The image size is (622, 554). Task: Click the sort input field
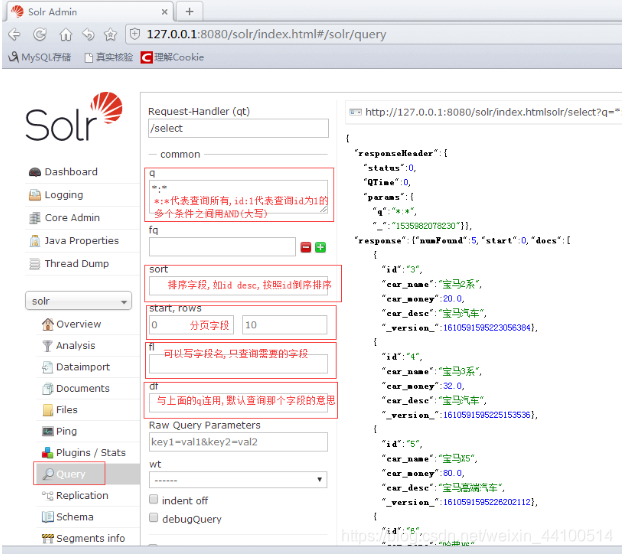coord(238,285)
